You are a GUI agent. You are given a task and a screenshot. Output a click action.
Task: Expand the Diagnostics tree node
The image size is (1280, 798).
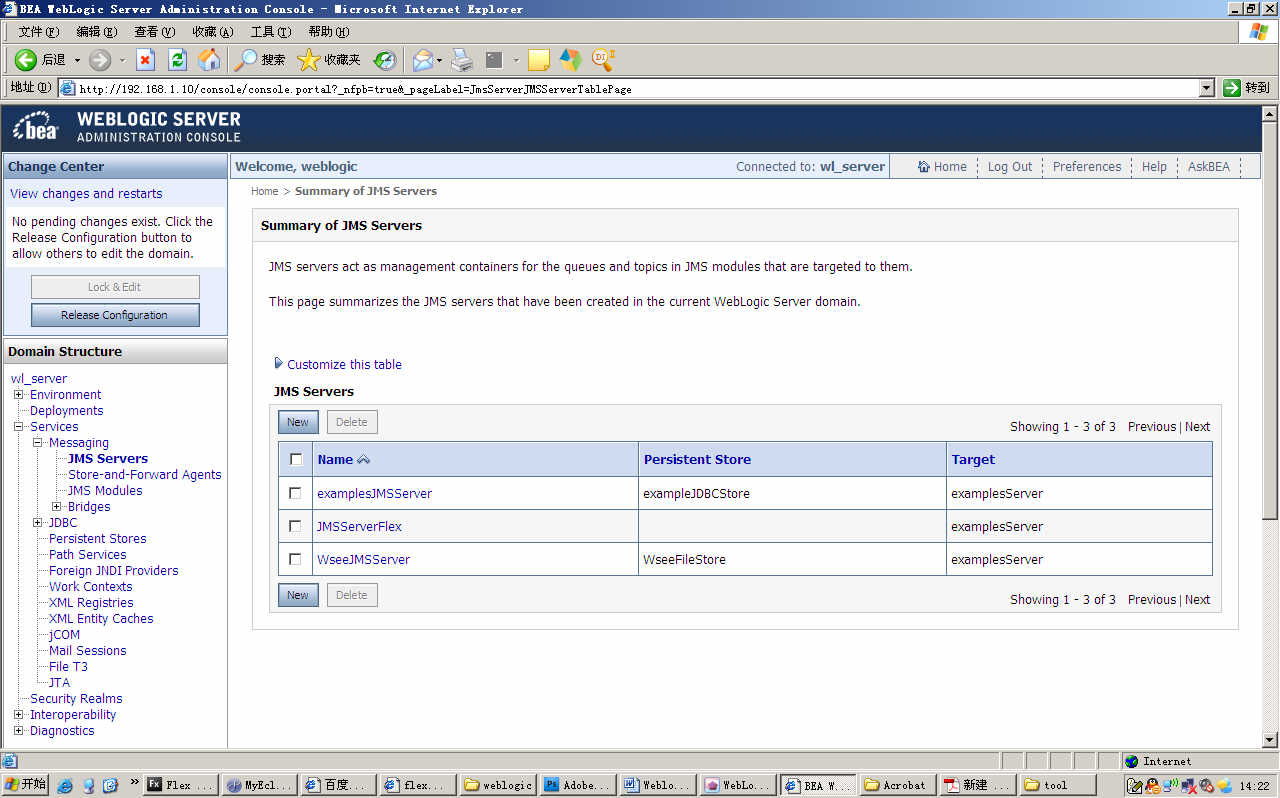18,730
